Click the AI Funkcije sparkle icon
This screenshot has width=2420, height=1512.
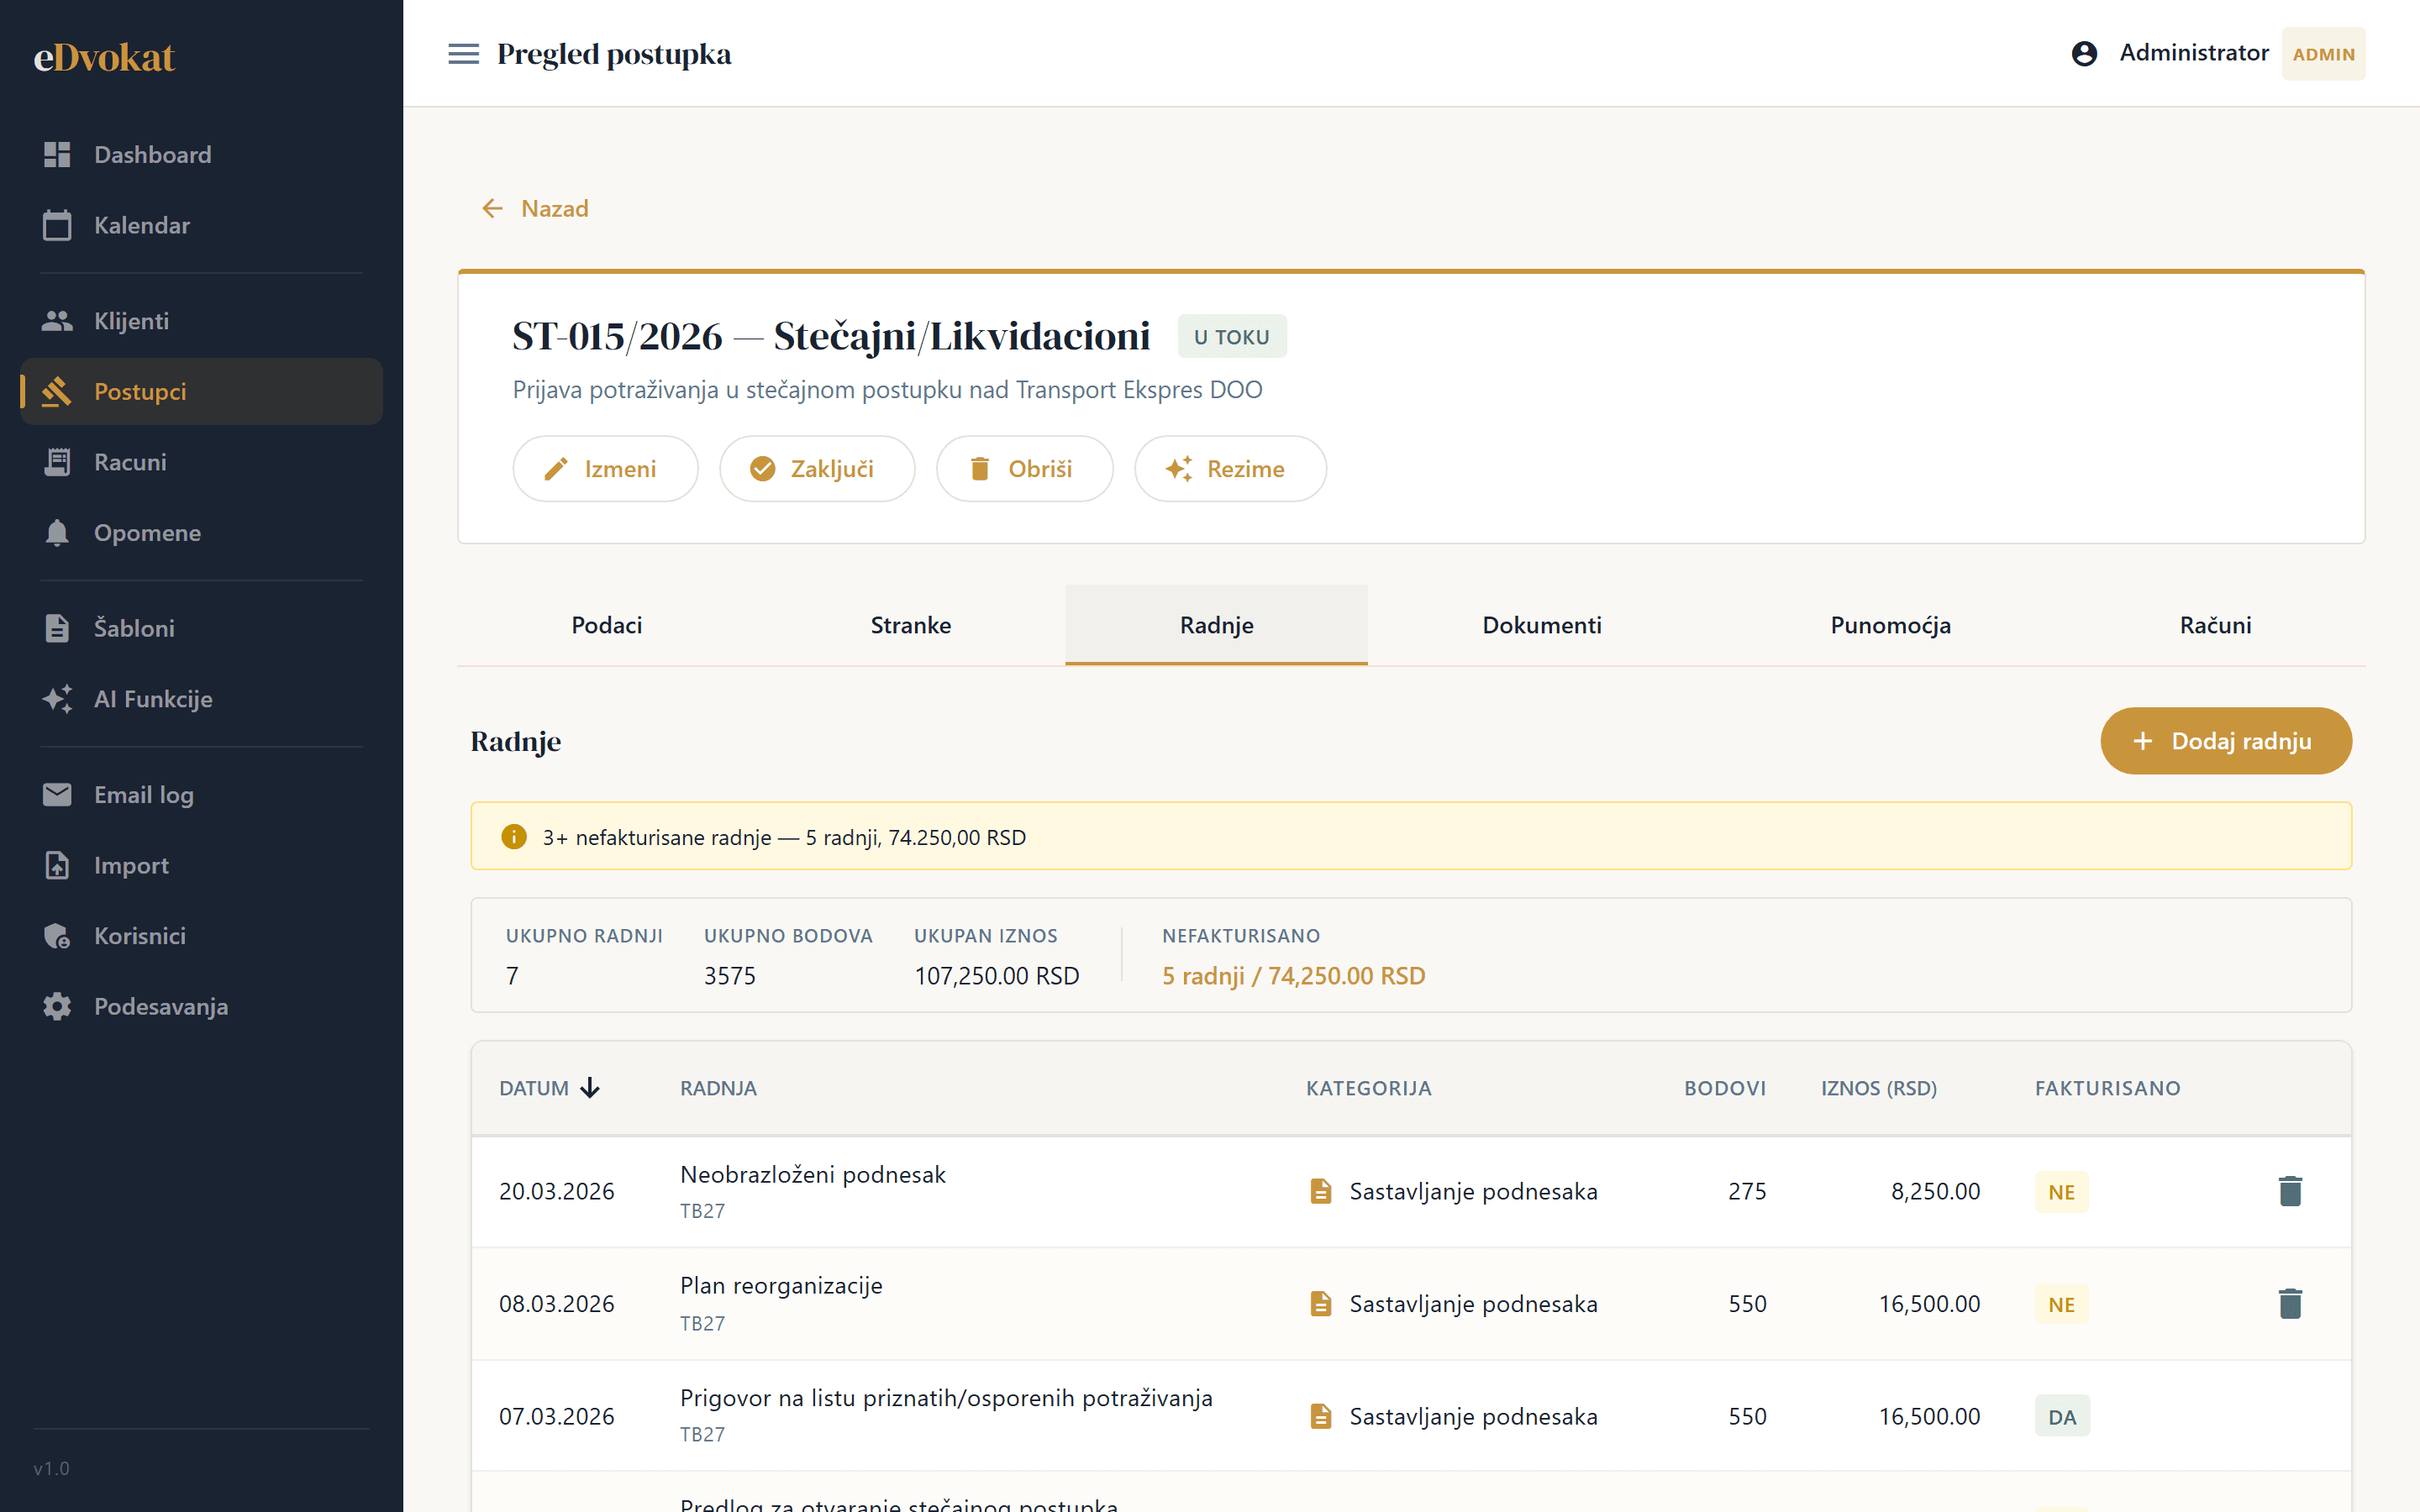(x=57, y=699)
